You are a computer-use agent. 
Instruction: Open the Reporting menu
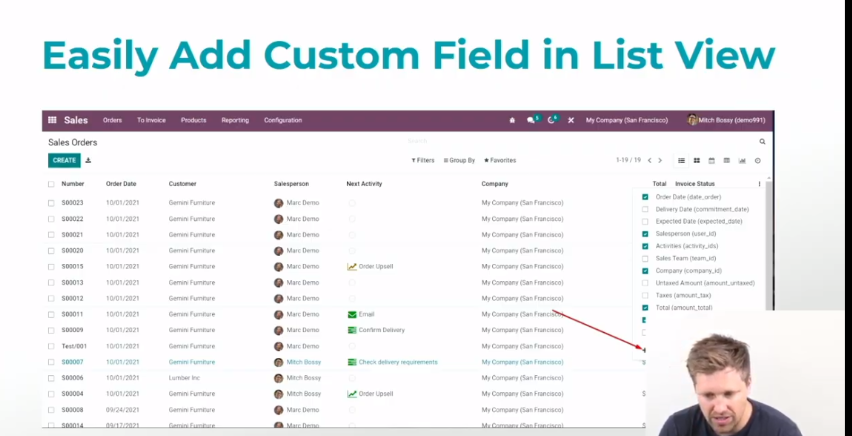click(235, 120)
